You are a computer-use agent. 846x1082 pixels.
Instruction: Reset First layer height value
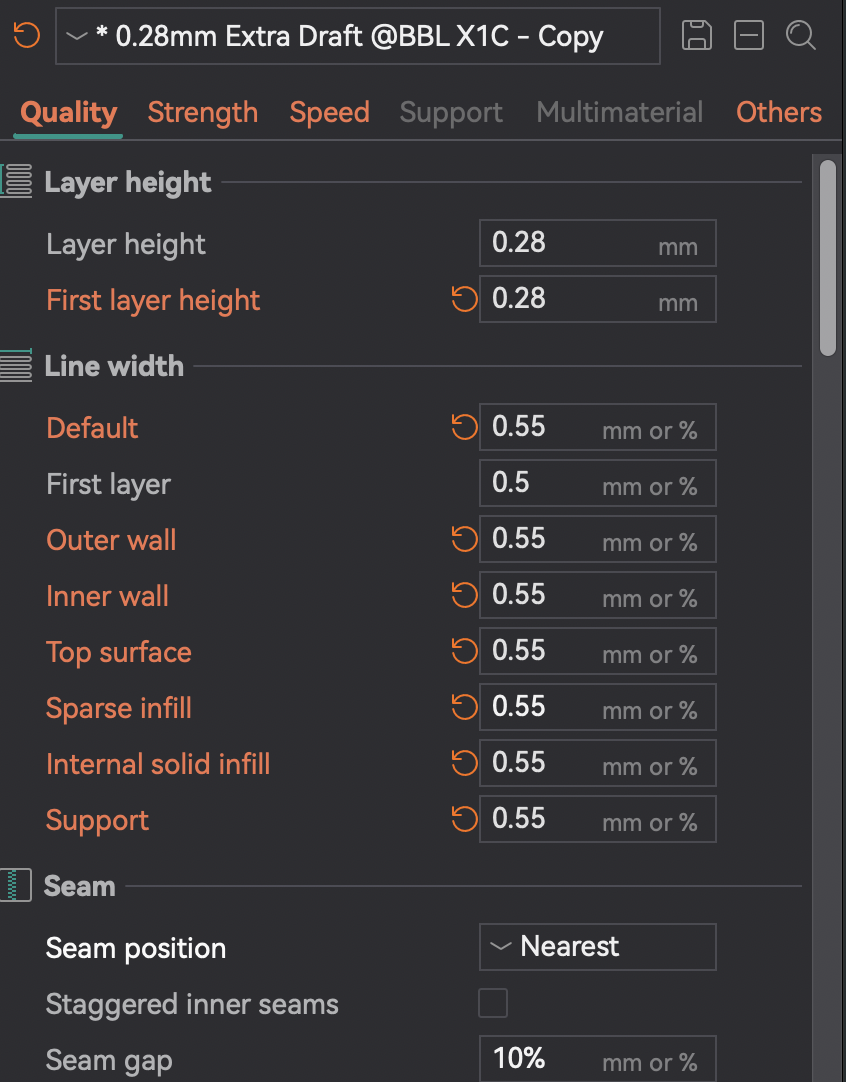pyautogui.click(x=464, y=299)
